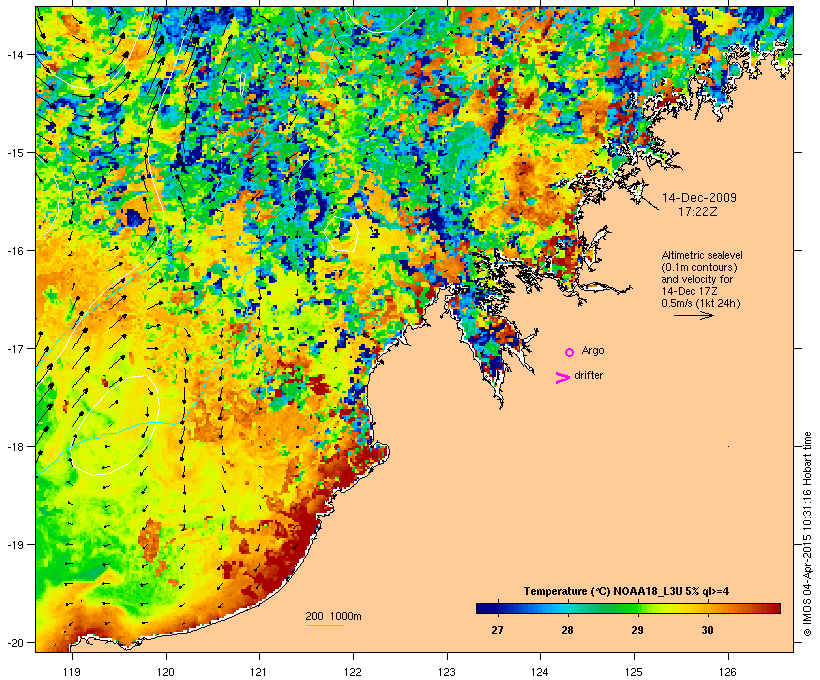Click the 'Altimetric sealevel' legend line
The height and width of the screenshot is (680, 820).
pos(702,255)
